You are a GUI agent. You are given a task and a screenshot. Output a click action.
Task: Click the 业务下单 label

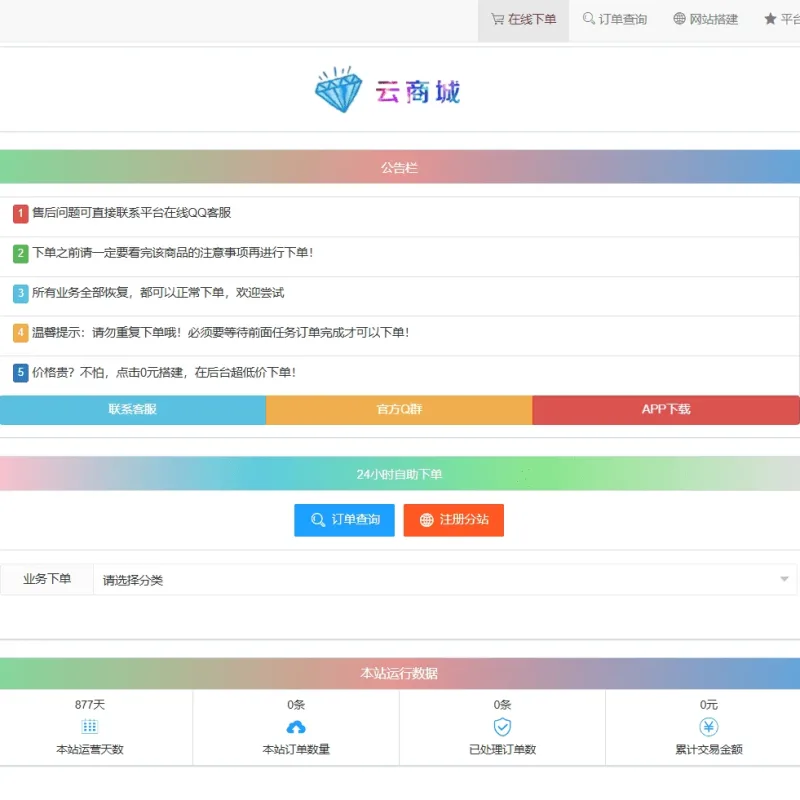(47, 579)
